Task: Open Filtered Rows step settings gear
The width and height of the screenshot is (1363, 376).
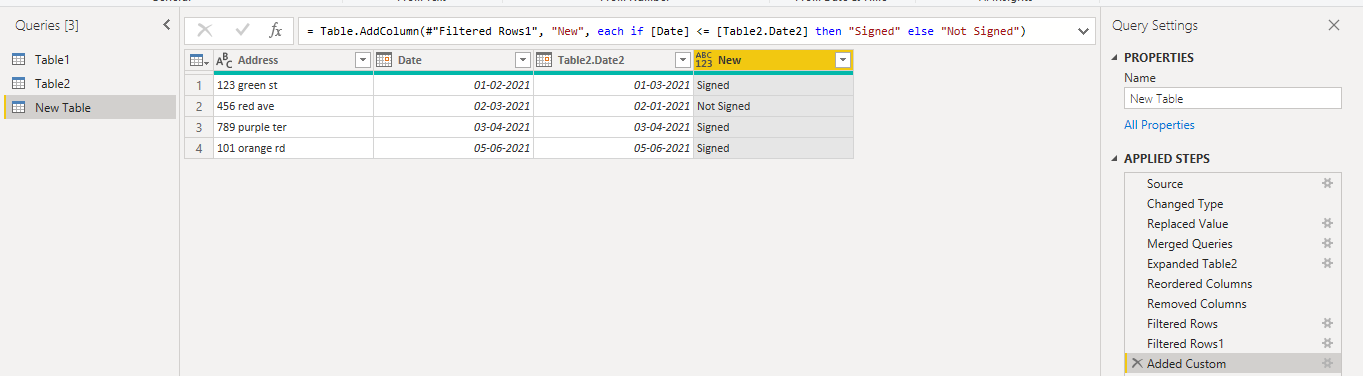Action: click(x=1327, y=324)
